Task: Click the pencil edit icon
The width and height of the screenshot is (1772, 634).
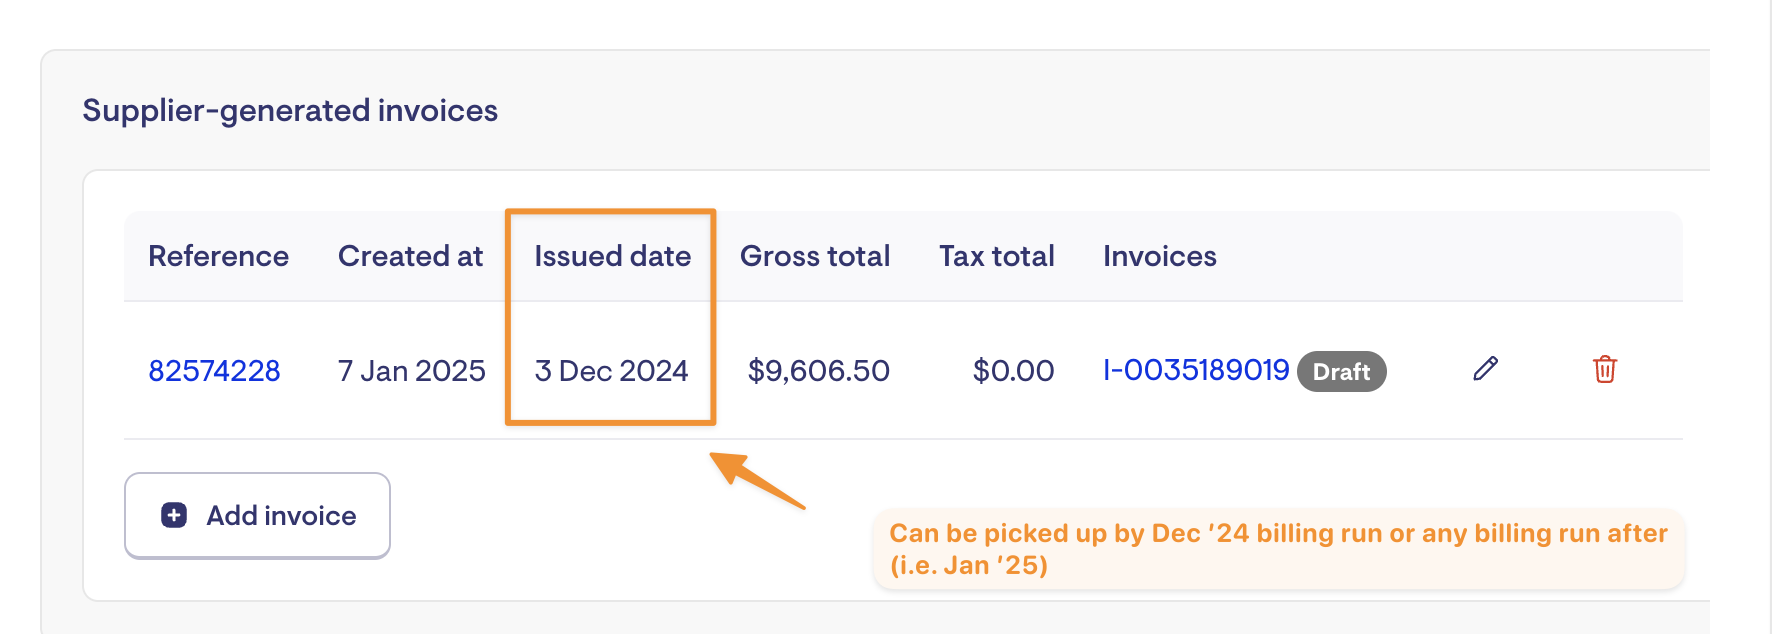Action: [x=1486, y=369]
